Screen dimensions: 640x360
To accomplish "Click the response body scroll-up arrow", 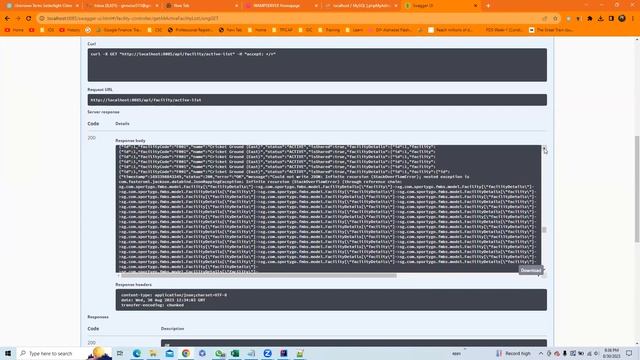I will click(544, 147).
